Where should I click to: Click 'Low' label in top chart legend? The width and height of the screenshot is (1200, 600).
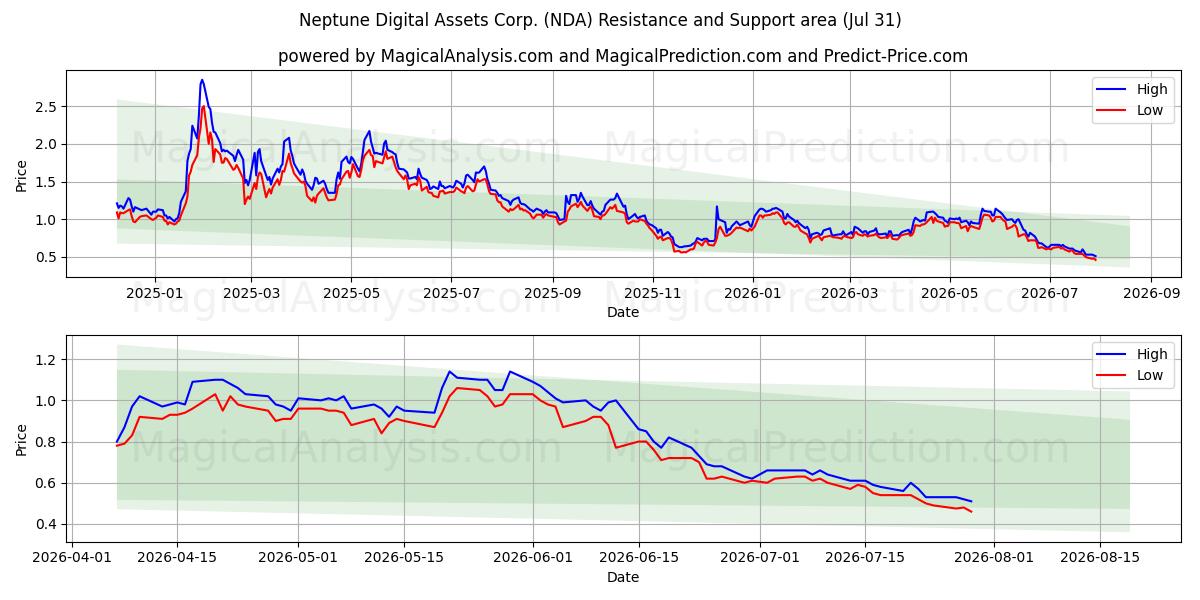(1150, 110)
